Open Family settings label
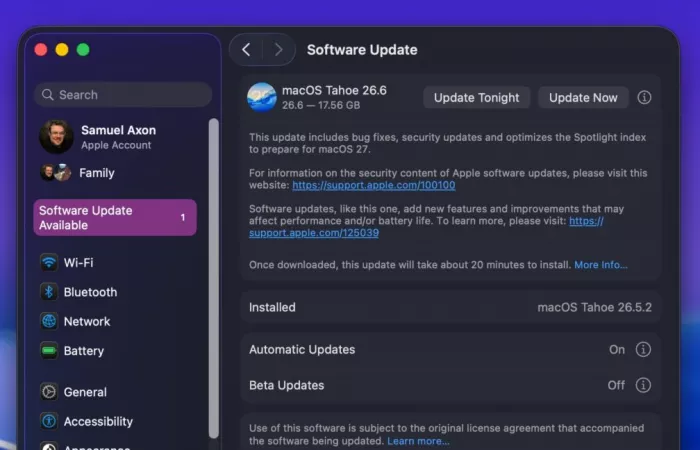Viewport: 700px width, 450px height. tap(97, 173)
